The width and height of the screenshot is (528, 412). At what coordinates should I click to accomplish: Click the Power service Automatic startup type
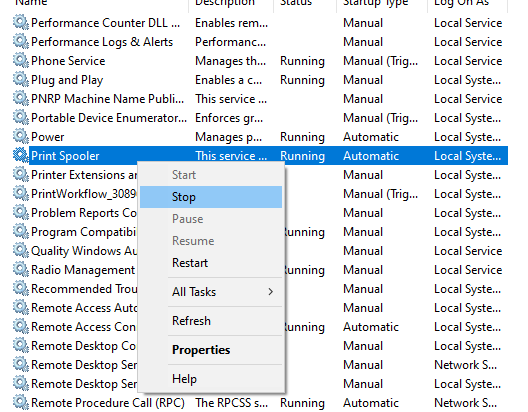(x=371, y=137)
